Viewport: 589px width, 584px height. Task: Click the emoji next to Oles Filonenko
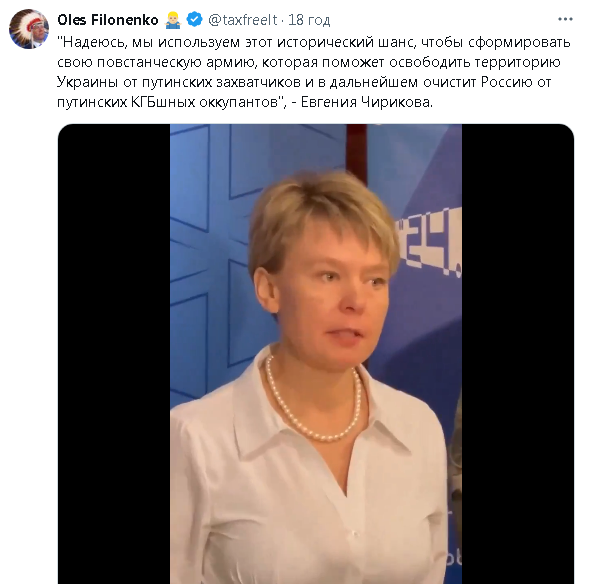(173, 20)
